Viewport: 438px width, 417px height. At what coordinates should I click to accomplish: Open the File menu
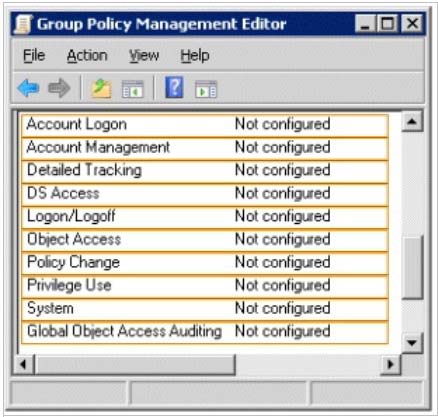coord(34,55)
